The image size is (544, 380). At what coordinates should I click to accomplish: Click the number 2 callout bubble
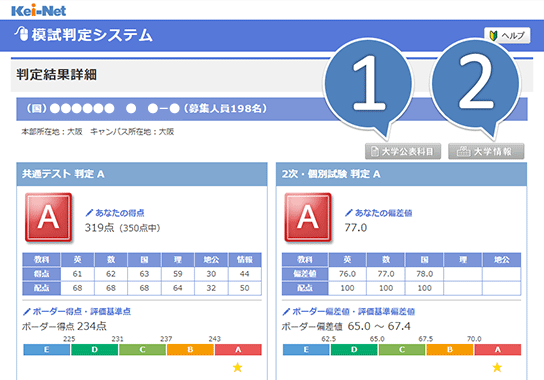point(476,85)
